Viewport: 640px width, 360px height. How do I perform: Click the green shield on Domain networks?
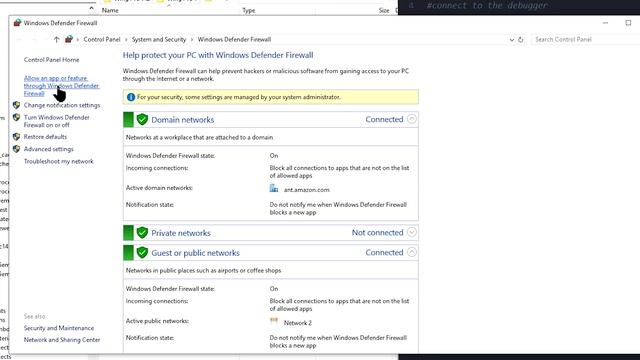(x=142, y=120)
